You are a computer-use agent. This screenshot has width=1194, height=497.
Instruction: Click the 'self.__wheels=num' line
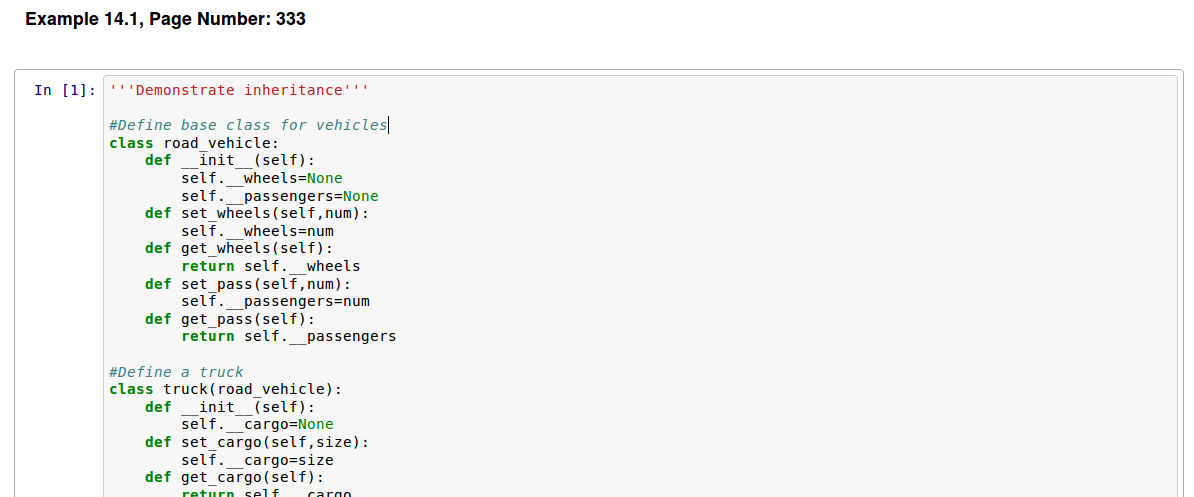pyautogui.click(x=257, y=231)
